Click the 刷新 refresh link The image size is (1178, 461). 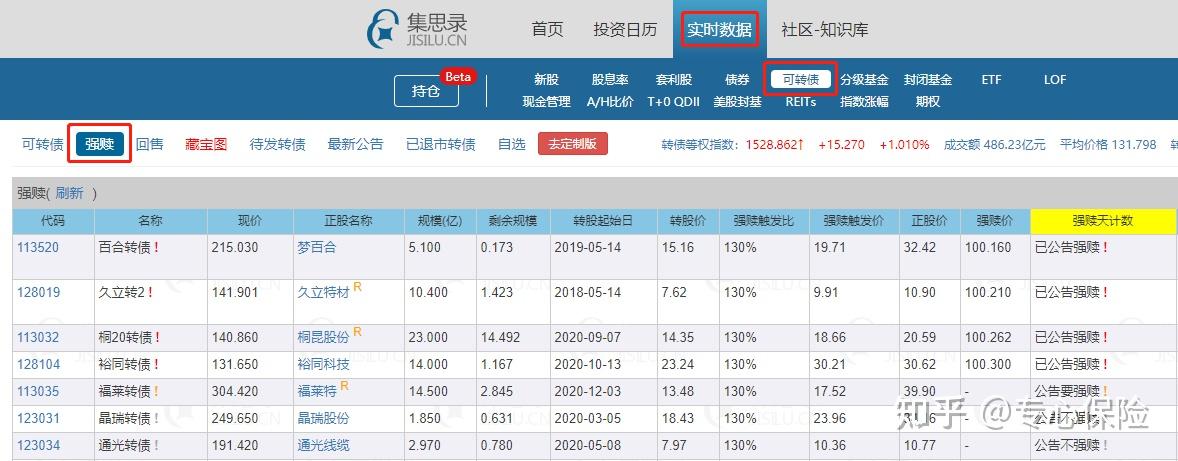69,193
